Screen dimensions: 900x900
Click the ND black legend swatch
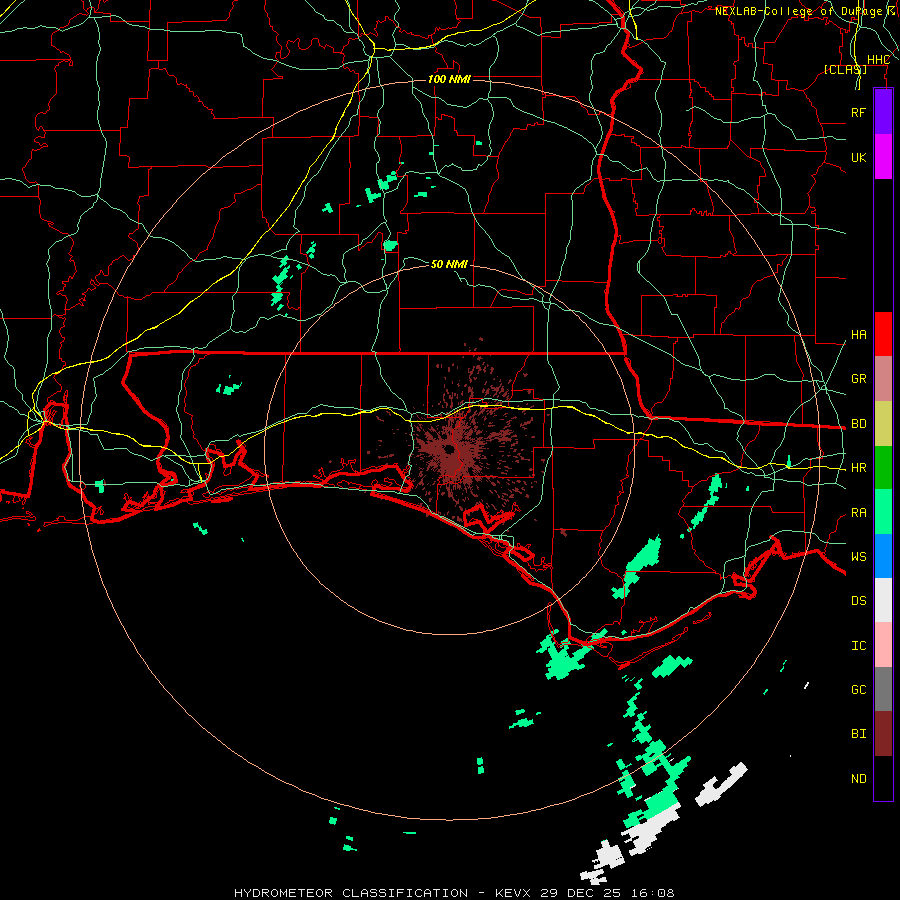coord(883,778)
